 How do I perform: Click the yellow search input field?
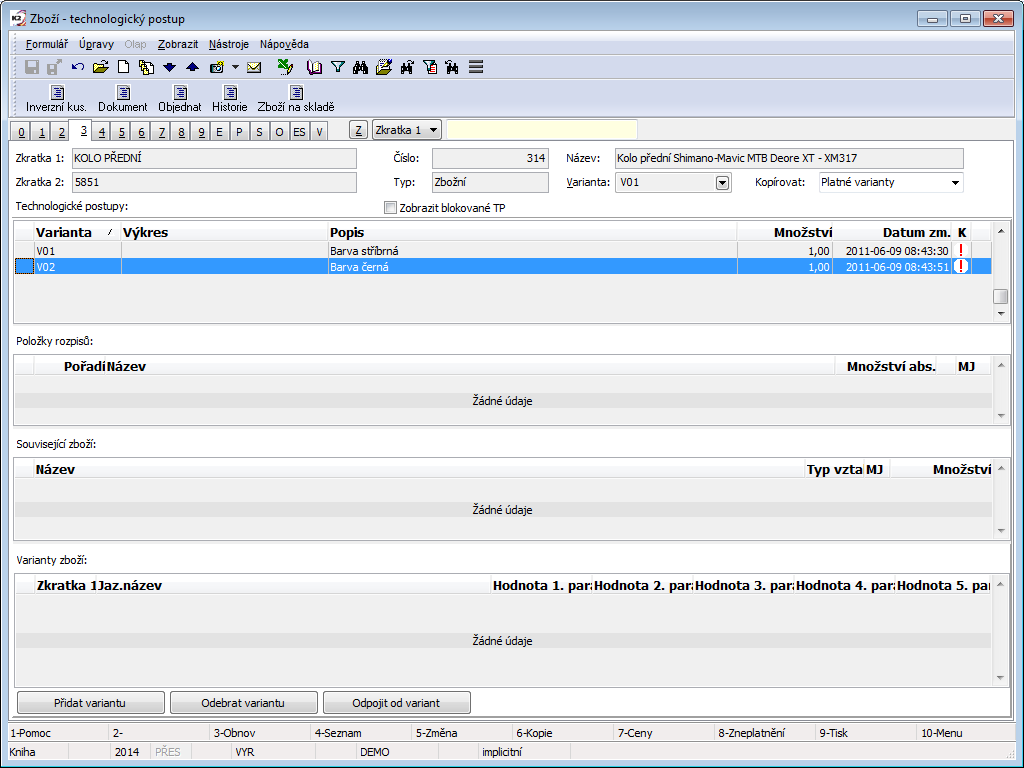(541, 130)
